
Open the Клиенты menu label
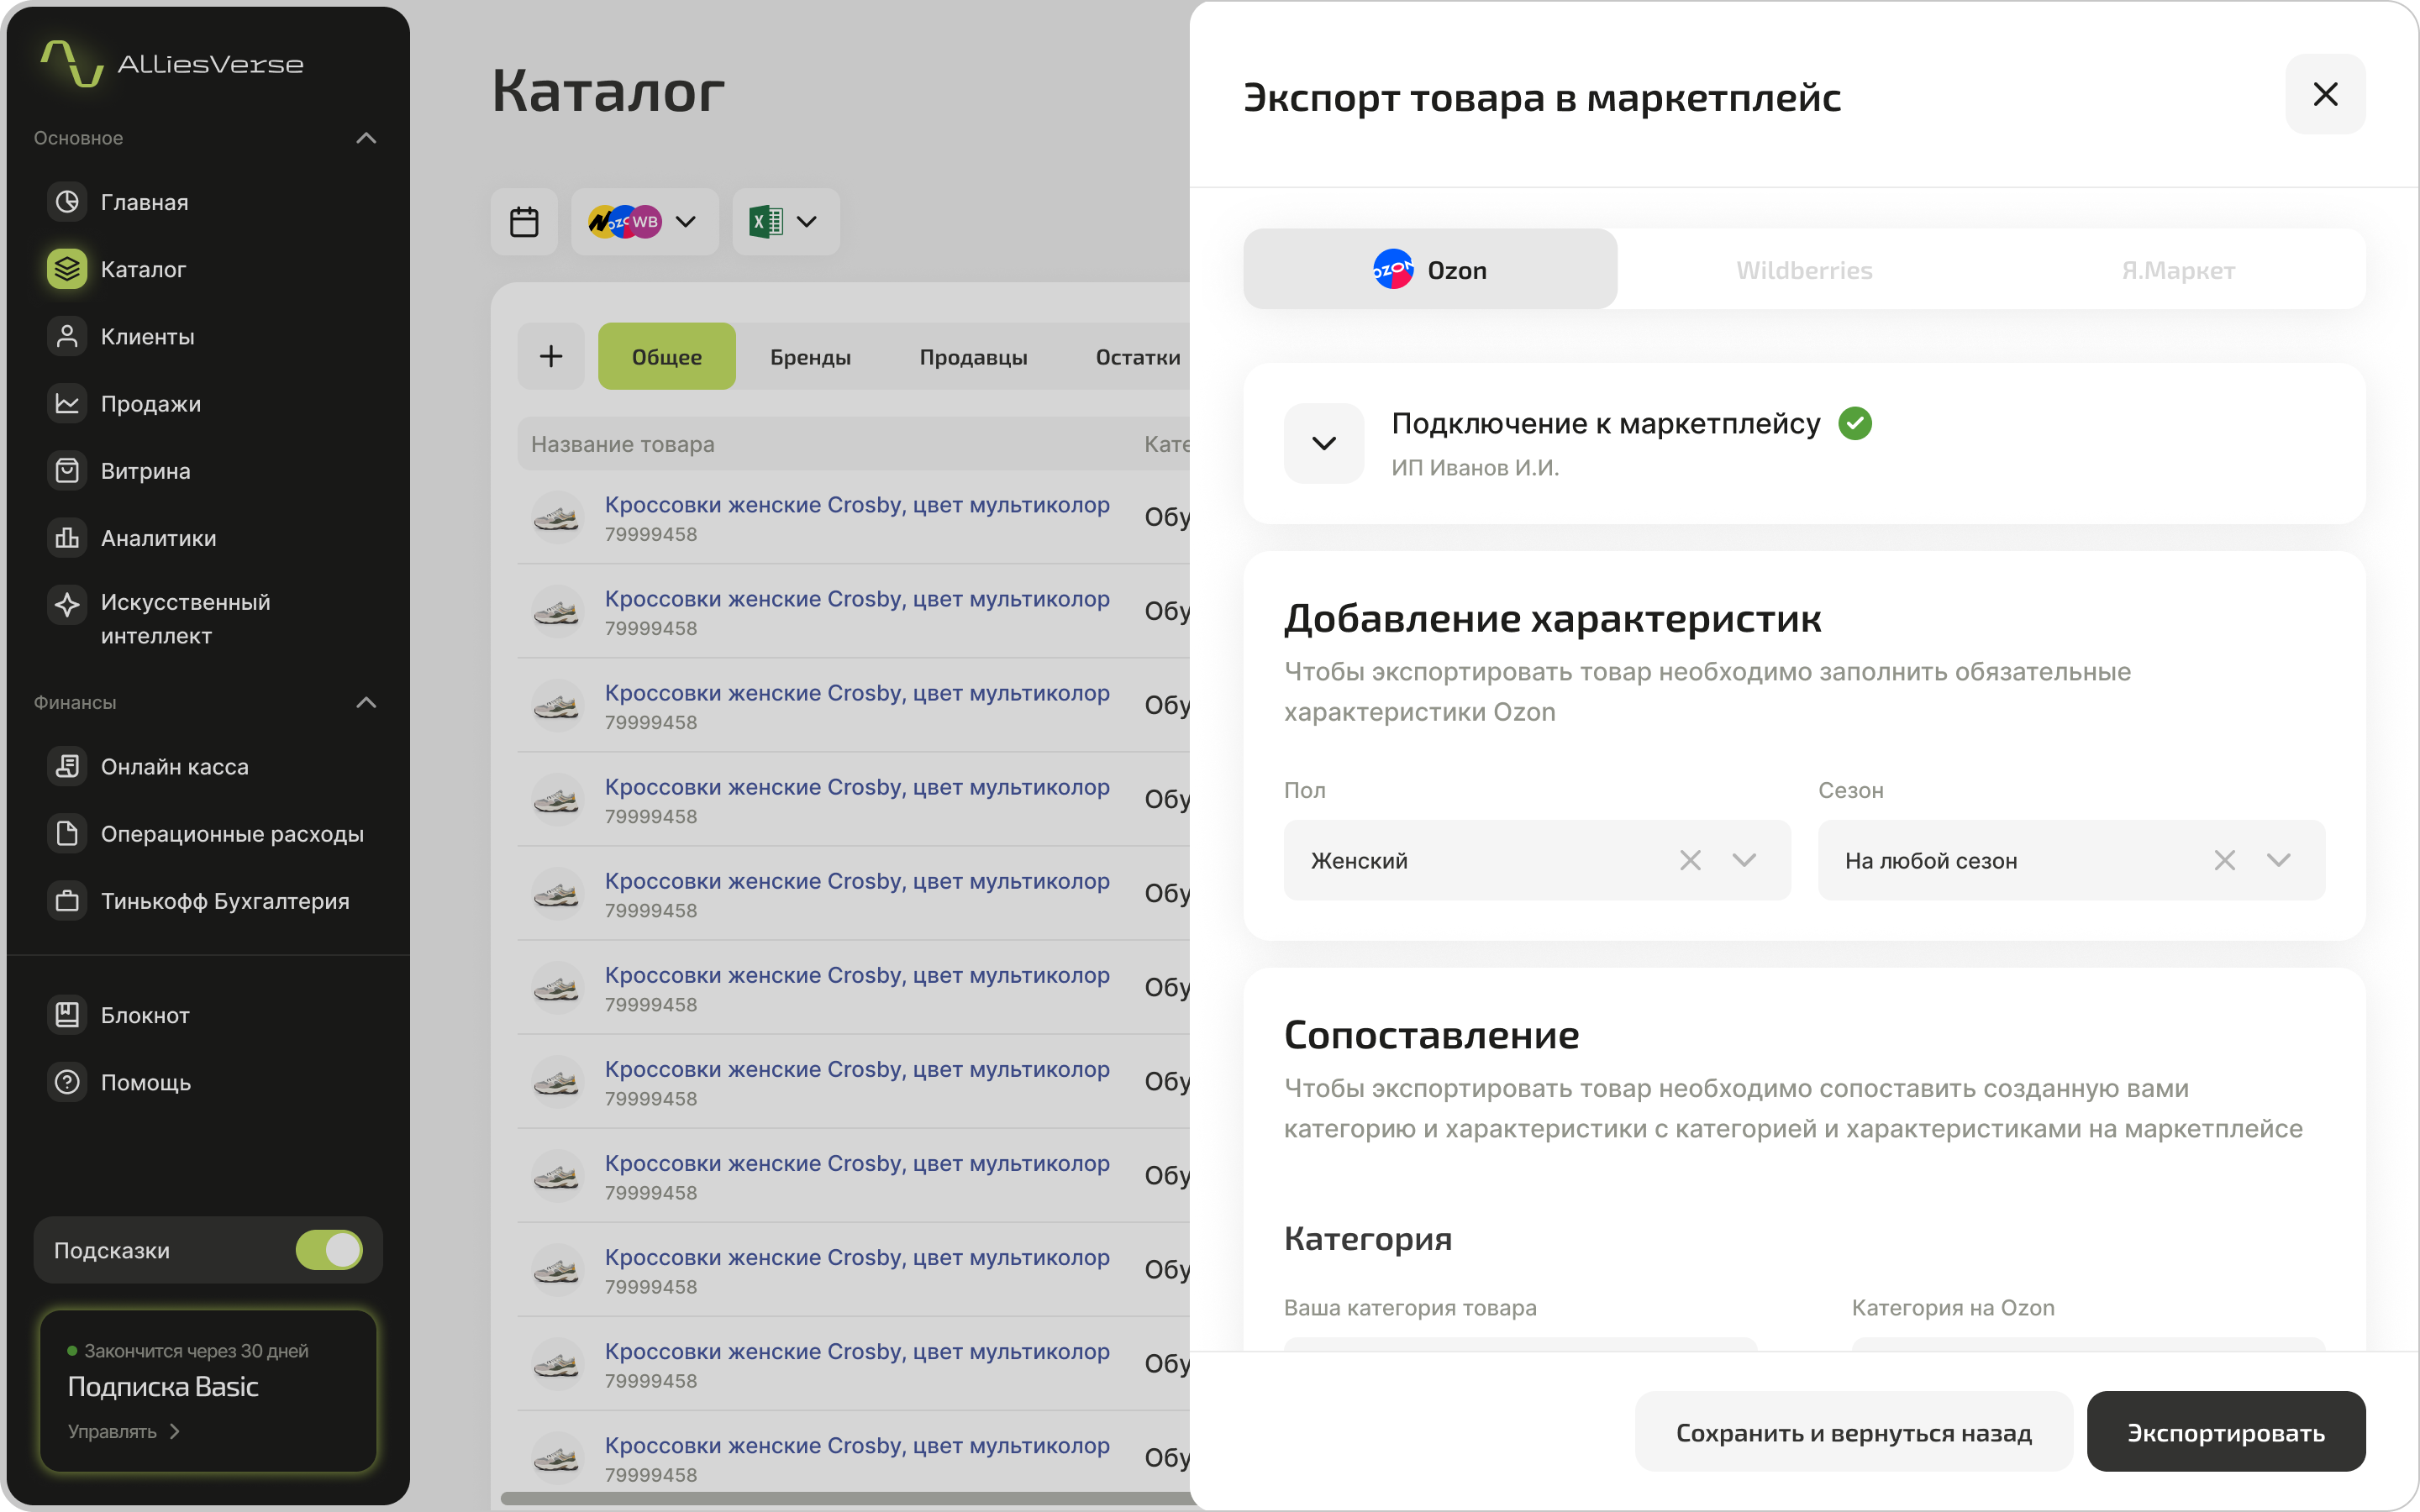tap(147, 336)
